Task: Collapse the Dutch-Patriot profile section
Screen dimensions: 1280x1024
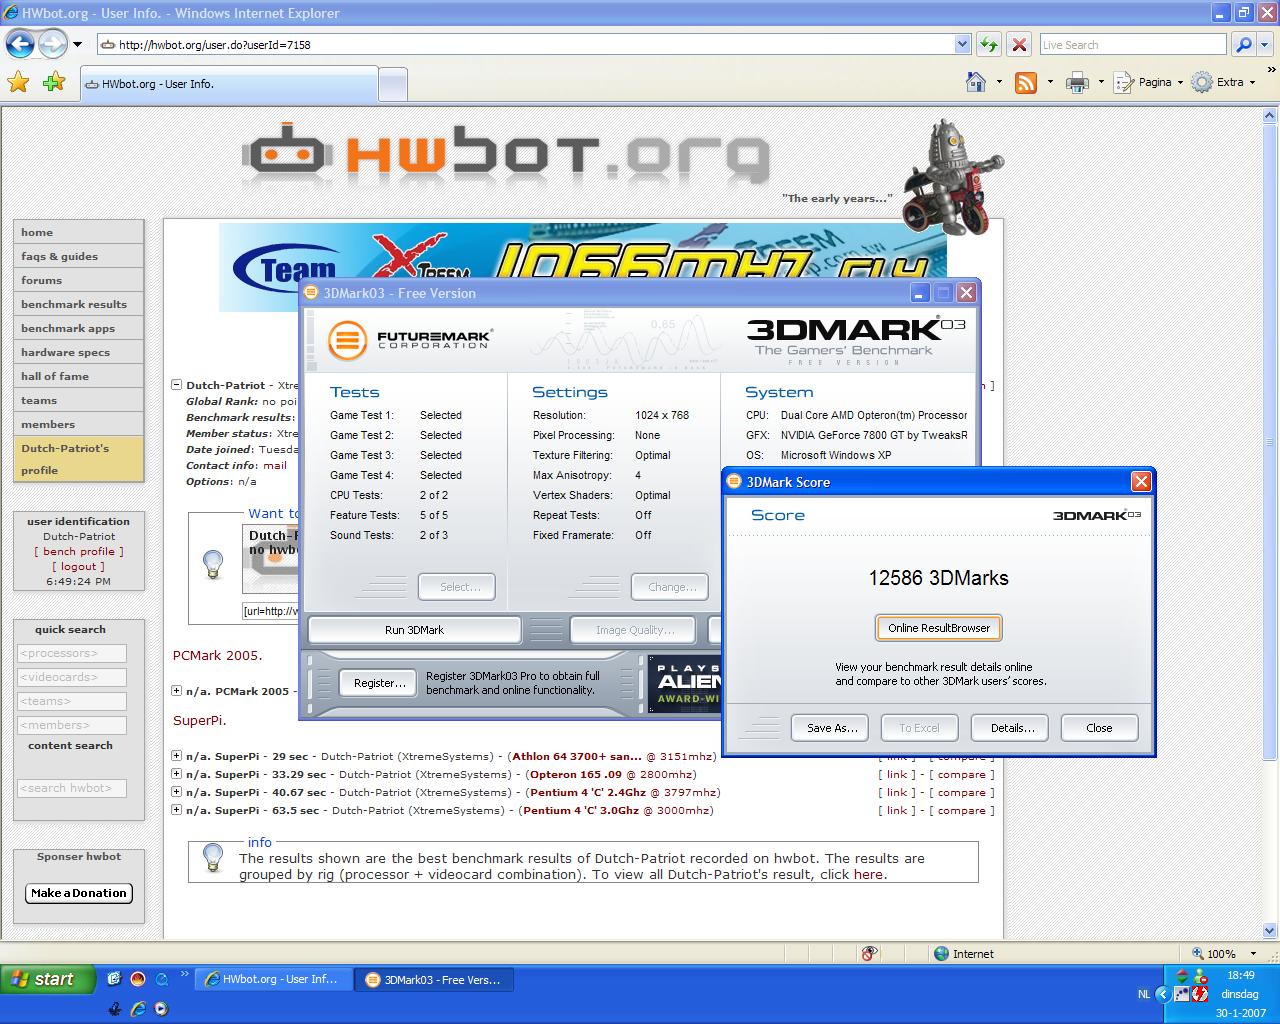Action: 177,384
